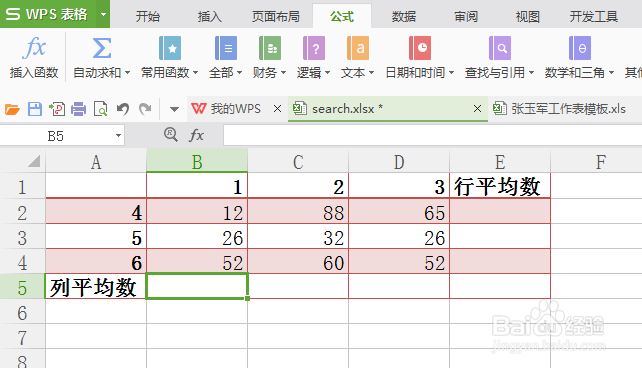Click the fill handle of cell B5
The height and width of the screenshot is (368, 642).
pos(248,298)
